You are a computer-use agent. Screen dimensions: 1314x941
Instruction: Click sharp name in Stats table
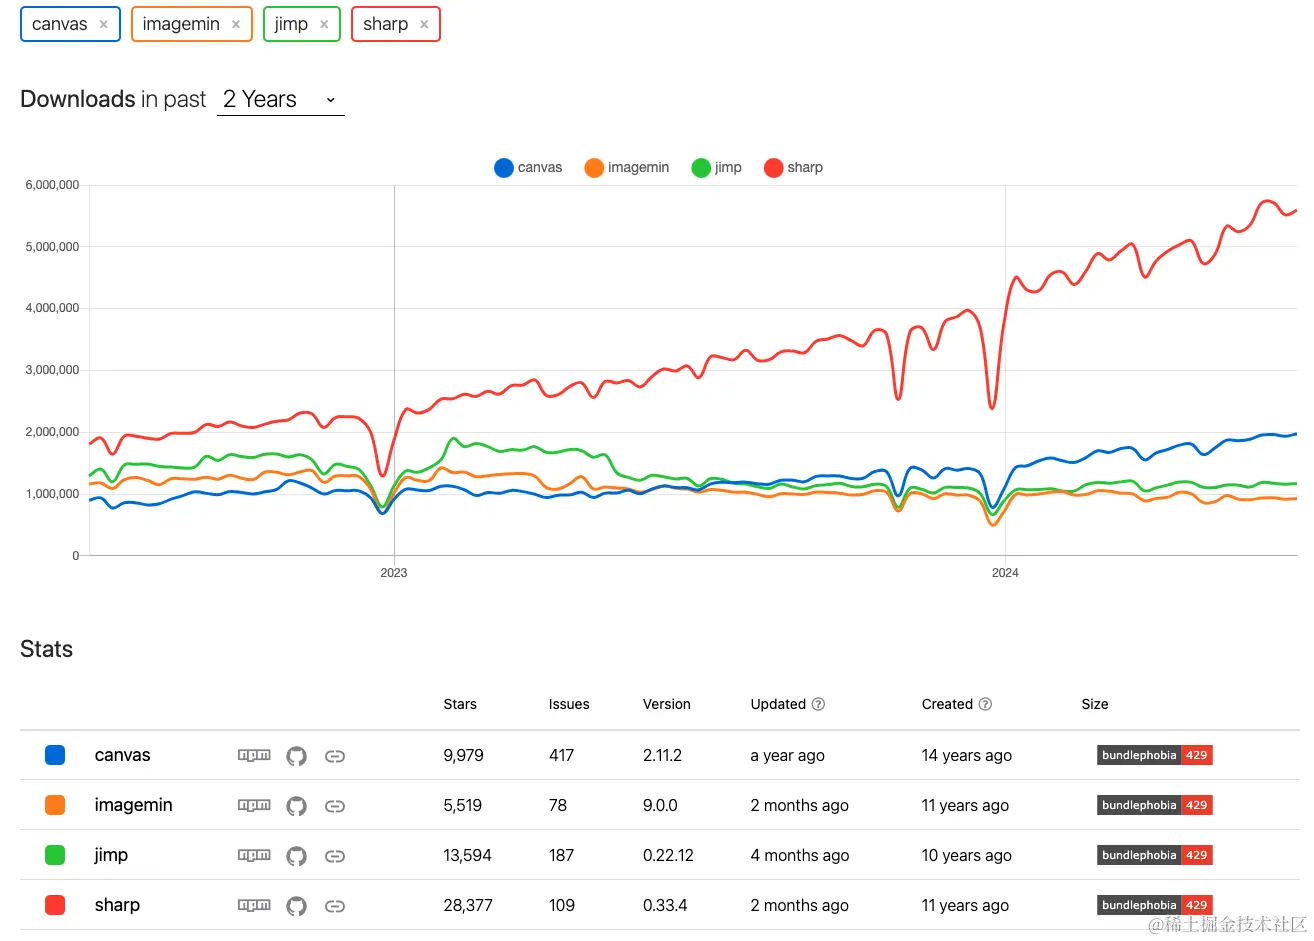(x=117, y=905)
